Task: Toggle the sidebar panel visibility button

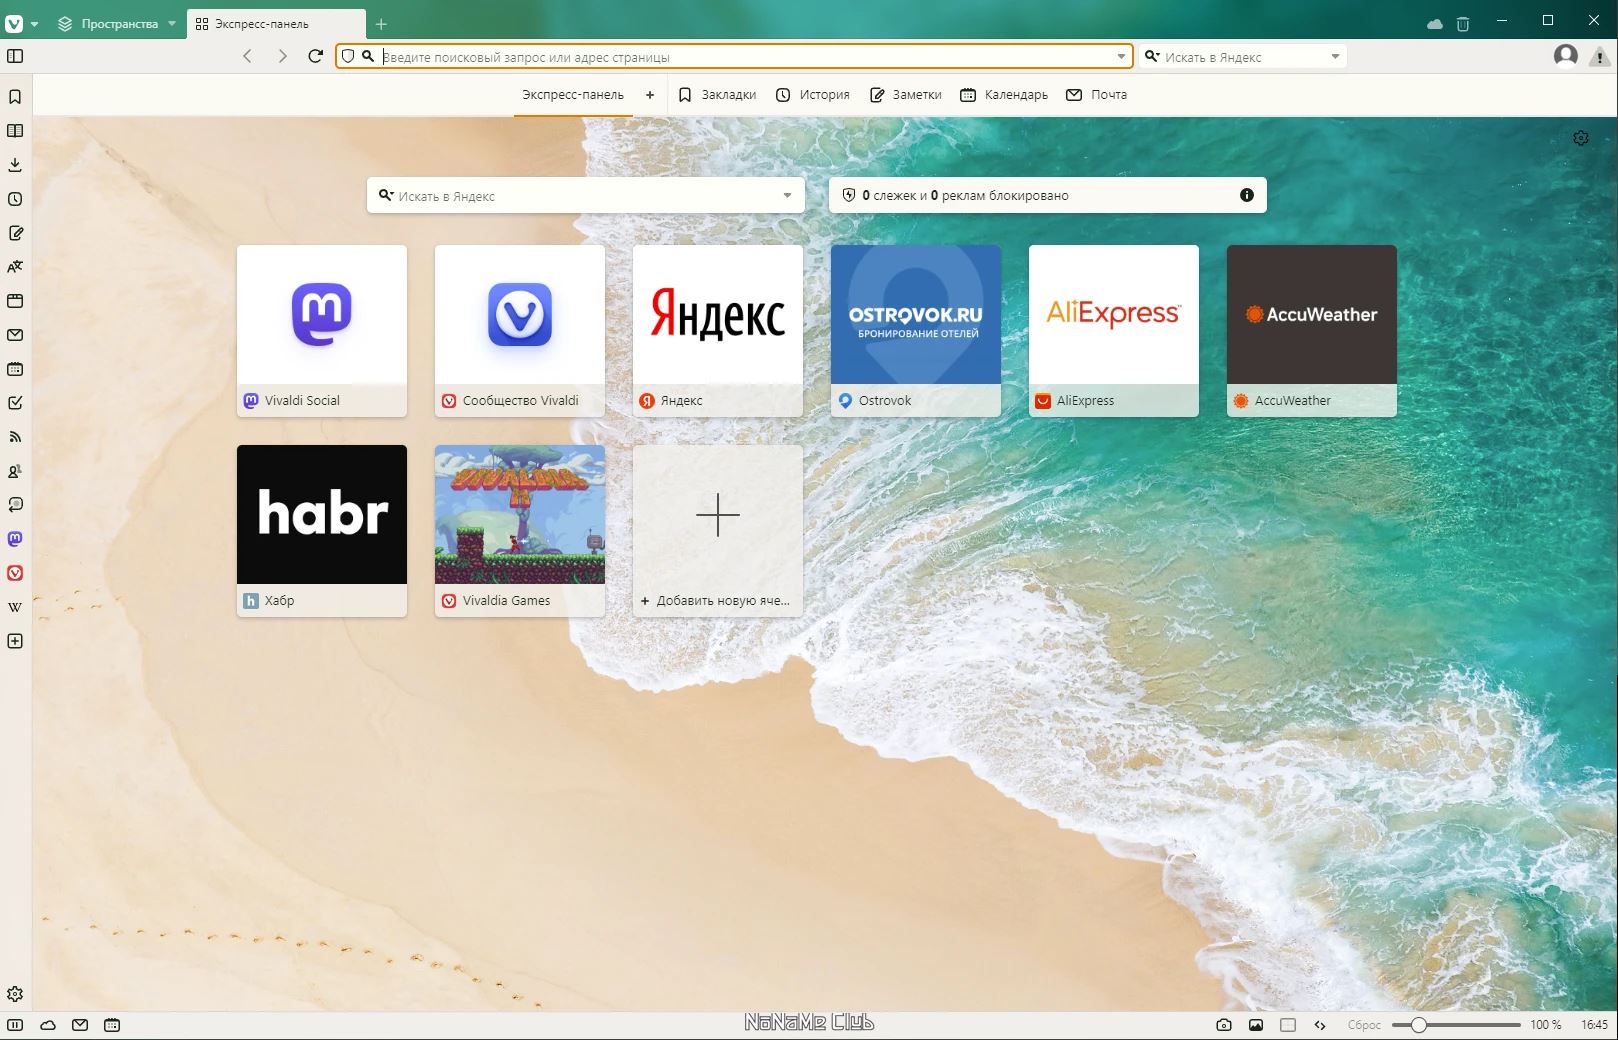Action: (x=15, y=56)
